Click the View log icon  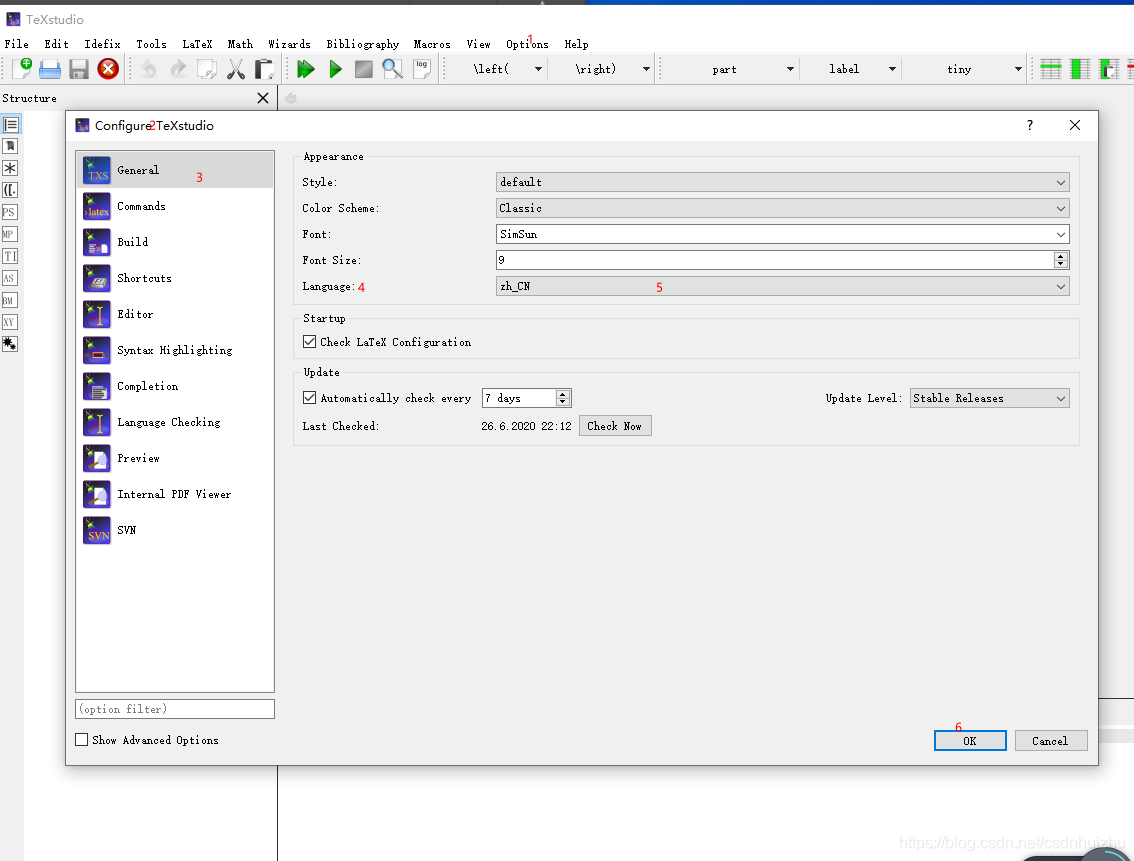422,69
